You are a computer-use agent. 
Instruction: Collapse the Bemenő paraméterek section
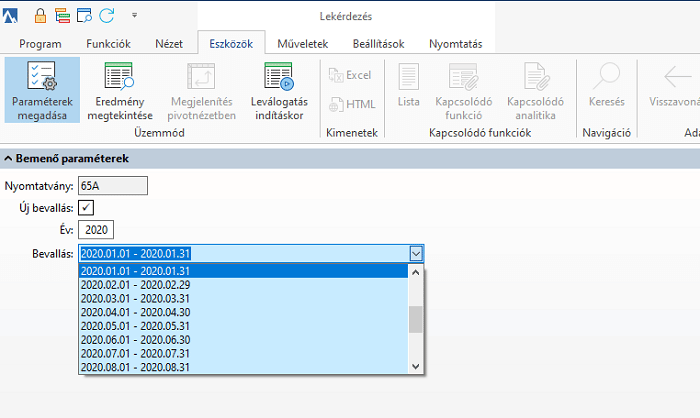point(8,159)
